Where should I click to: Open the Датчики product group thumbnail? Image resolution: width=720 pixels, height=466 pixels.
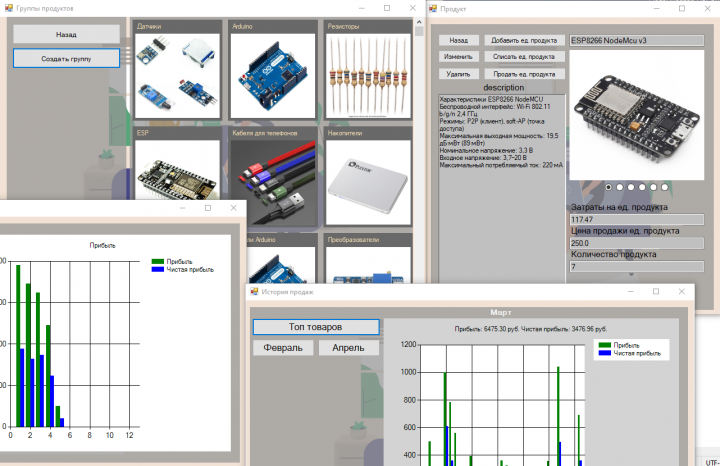(x=177, y=76)
